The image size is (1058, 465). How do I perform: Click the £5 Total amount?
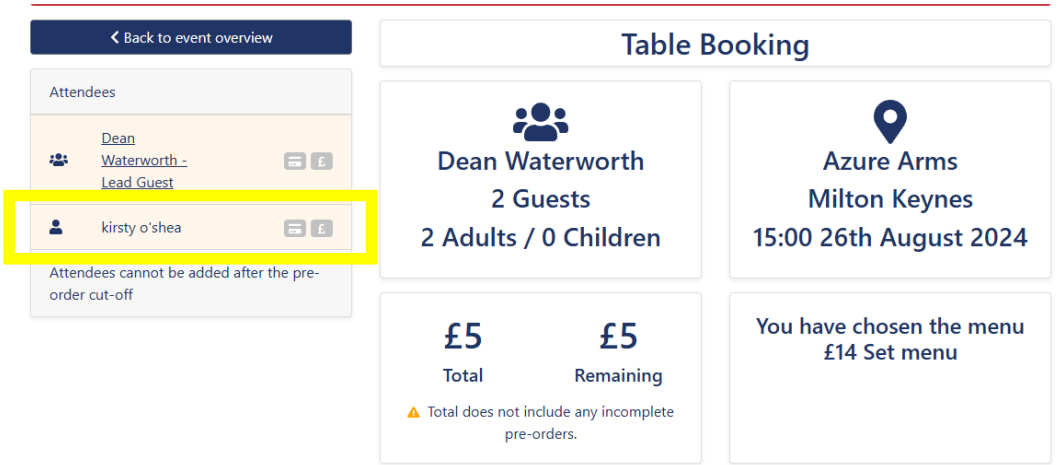coord(462,337)
